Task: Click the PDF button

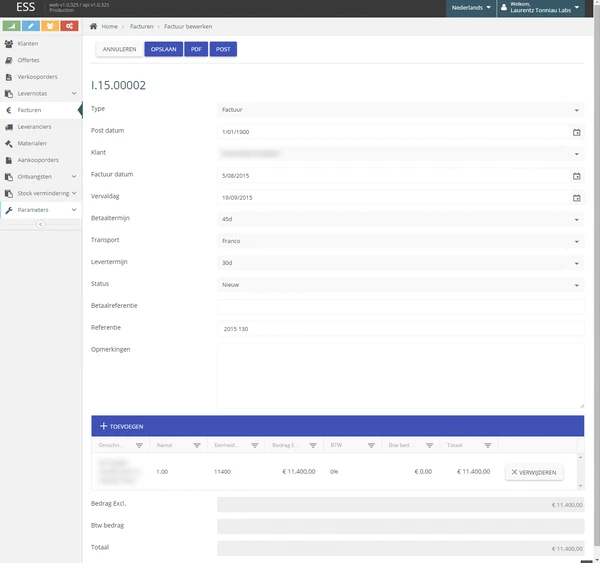Action: (x=196, y=49)
